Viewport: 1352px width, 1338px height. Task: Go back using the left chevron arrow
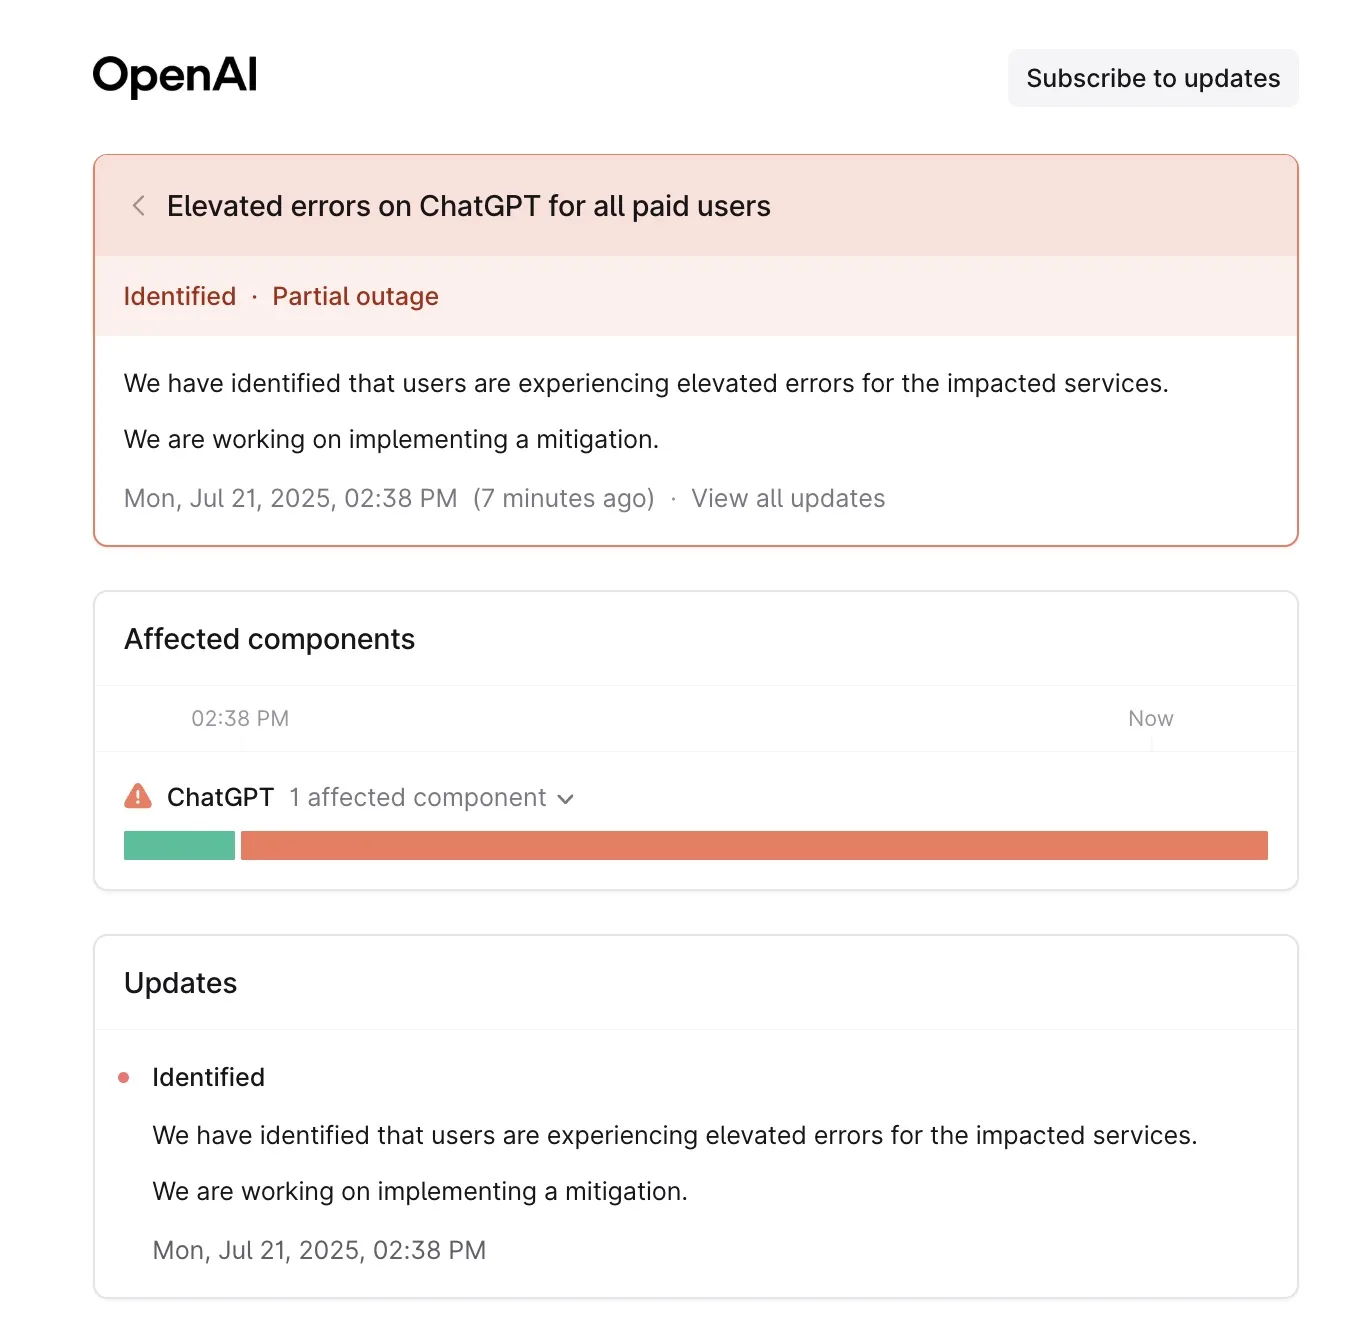click(139, 206)
